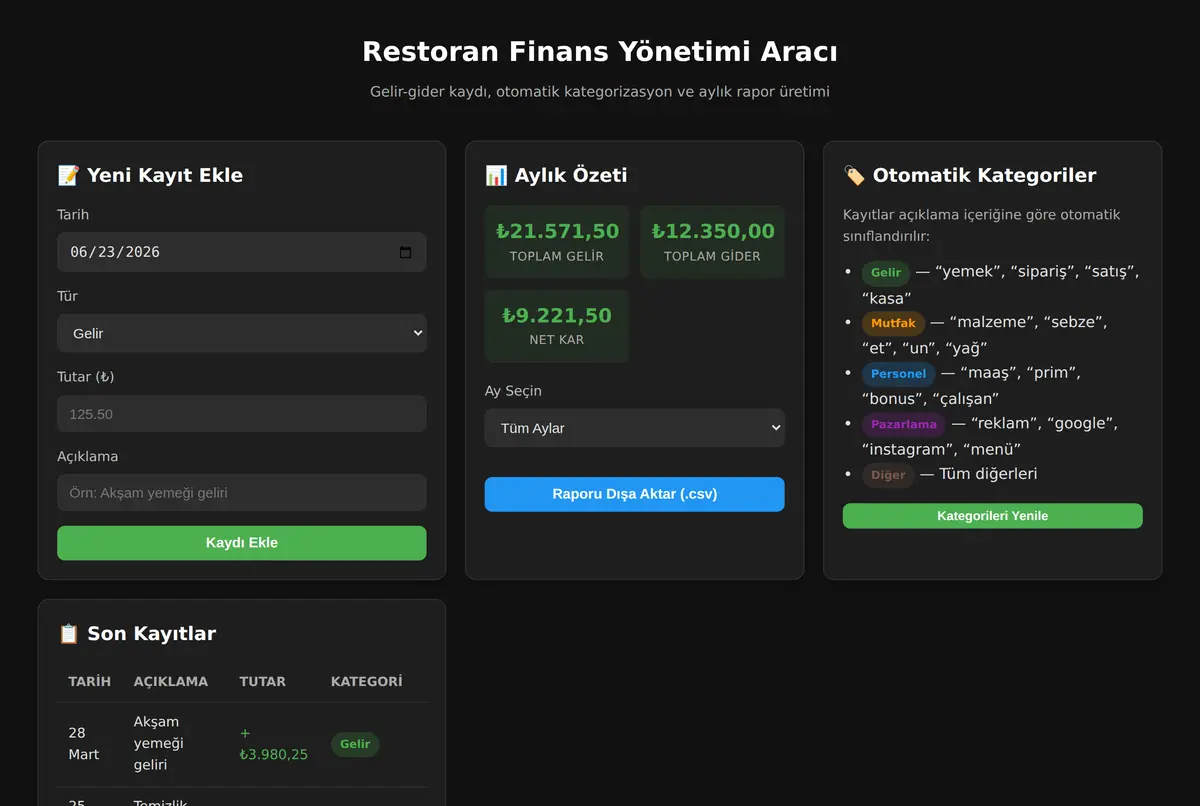1200x806 pixels.
Task: Select the Personel category badge
Action: (898, 374)
